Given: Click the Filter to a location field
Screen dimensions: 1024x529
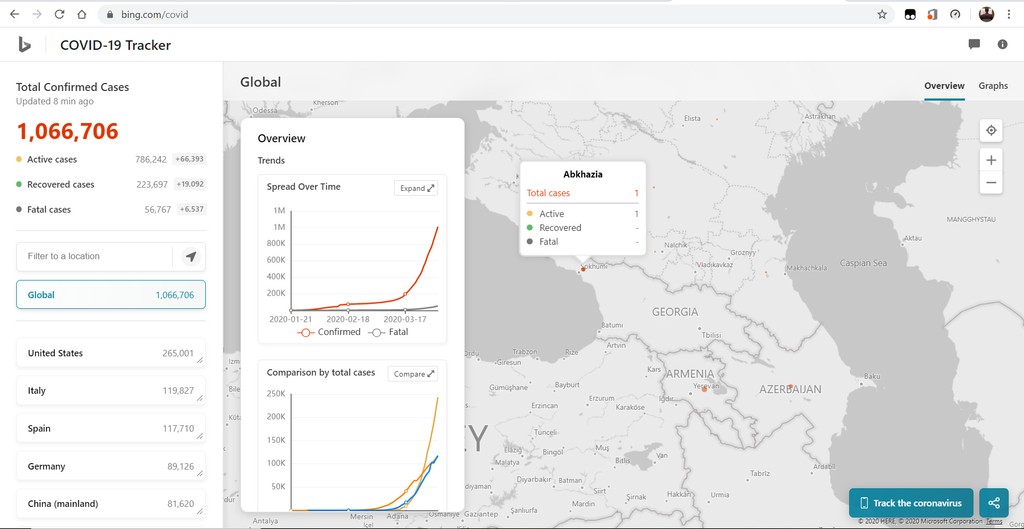Looking at the screenshot, I should [95, 257].
